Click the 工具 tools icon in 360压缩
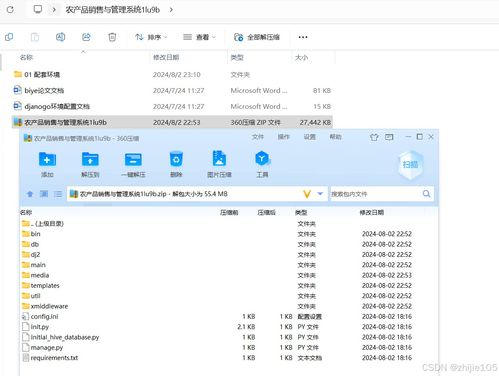The height and width of the screenshot is (376, 499). pos(262,164)
